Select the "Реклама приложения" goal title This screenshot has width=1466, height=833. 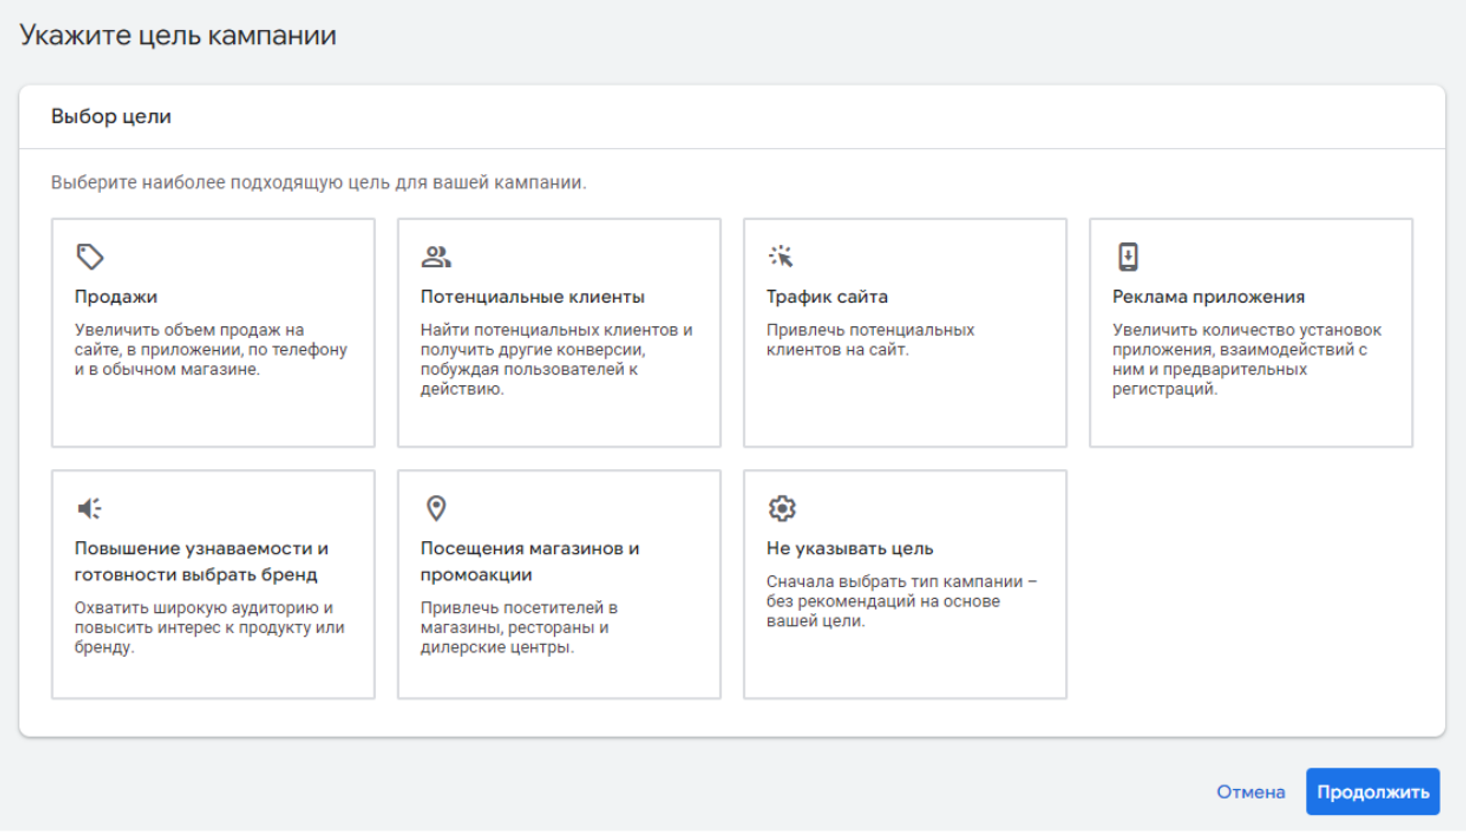pos(1208,297)
